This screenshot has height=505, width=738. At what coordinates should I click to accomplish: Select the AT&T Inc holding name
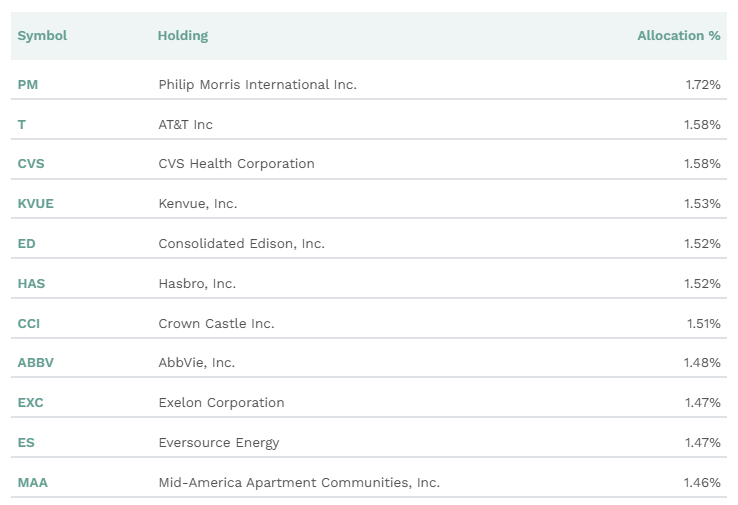pyautogui.click(x=185, y=124)
